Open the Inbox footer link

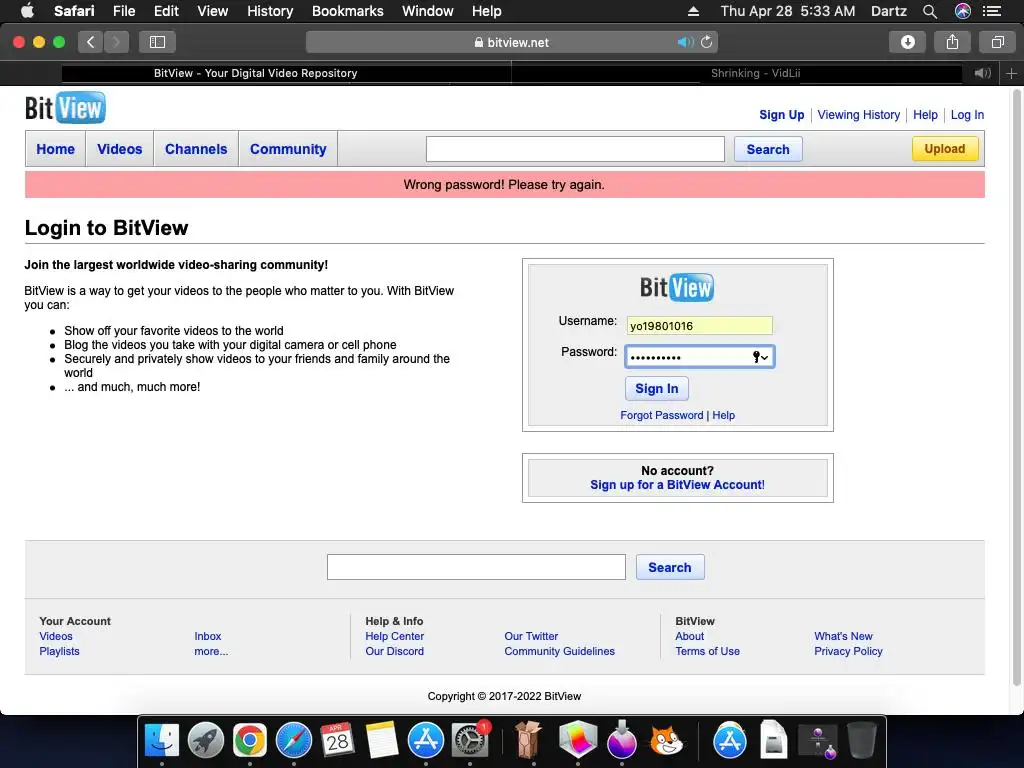click(x=208, y=636)
